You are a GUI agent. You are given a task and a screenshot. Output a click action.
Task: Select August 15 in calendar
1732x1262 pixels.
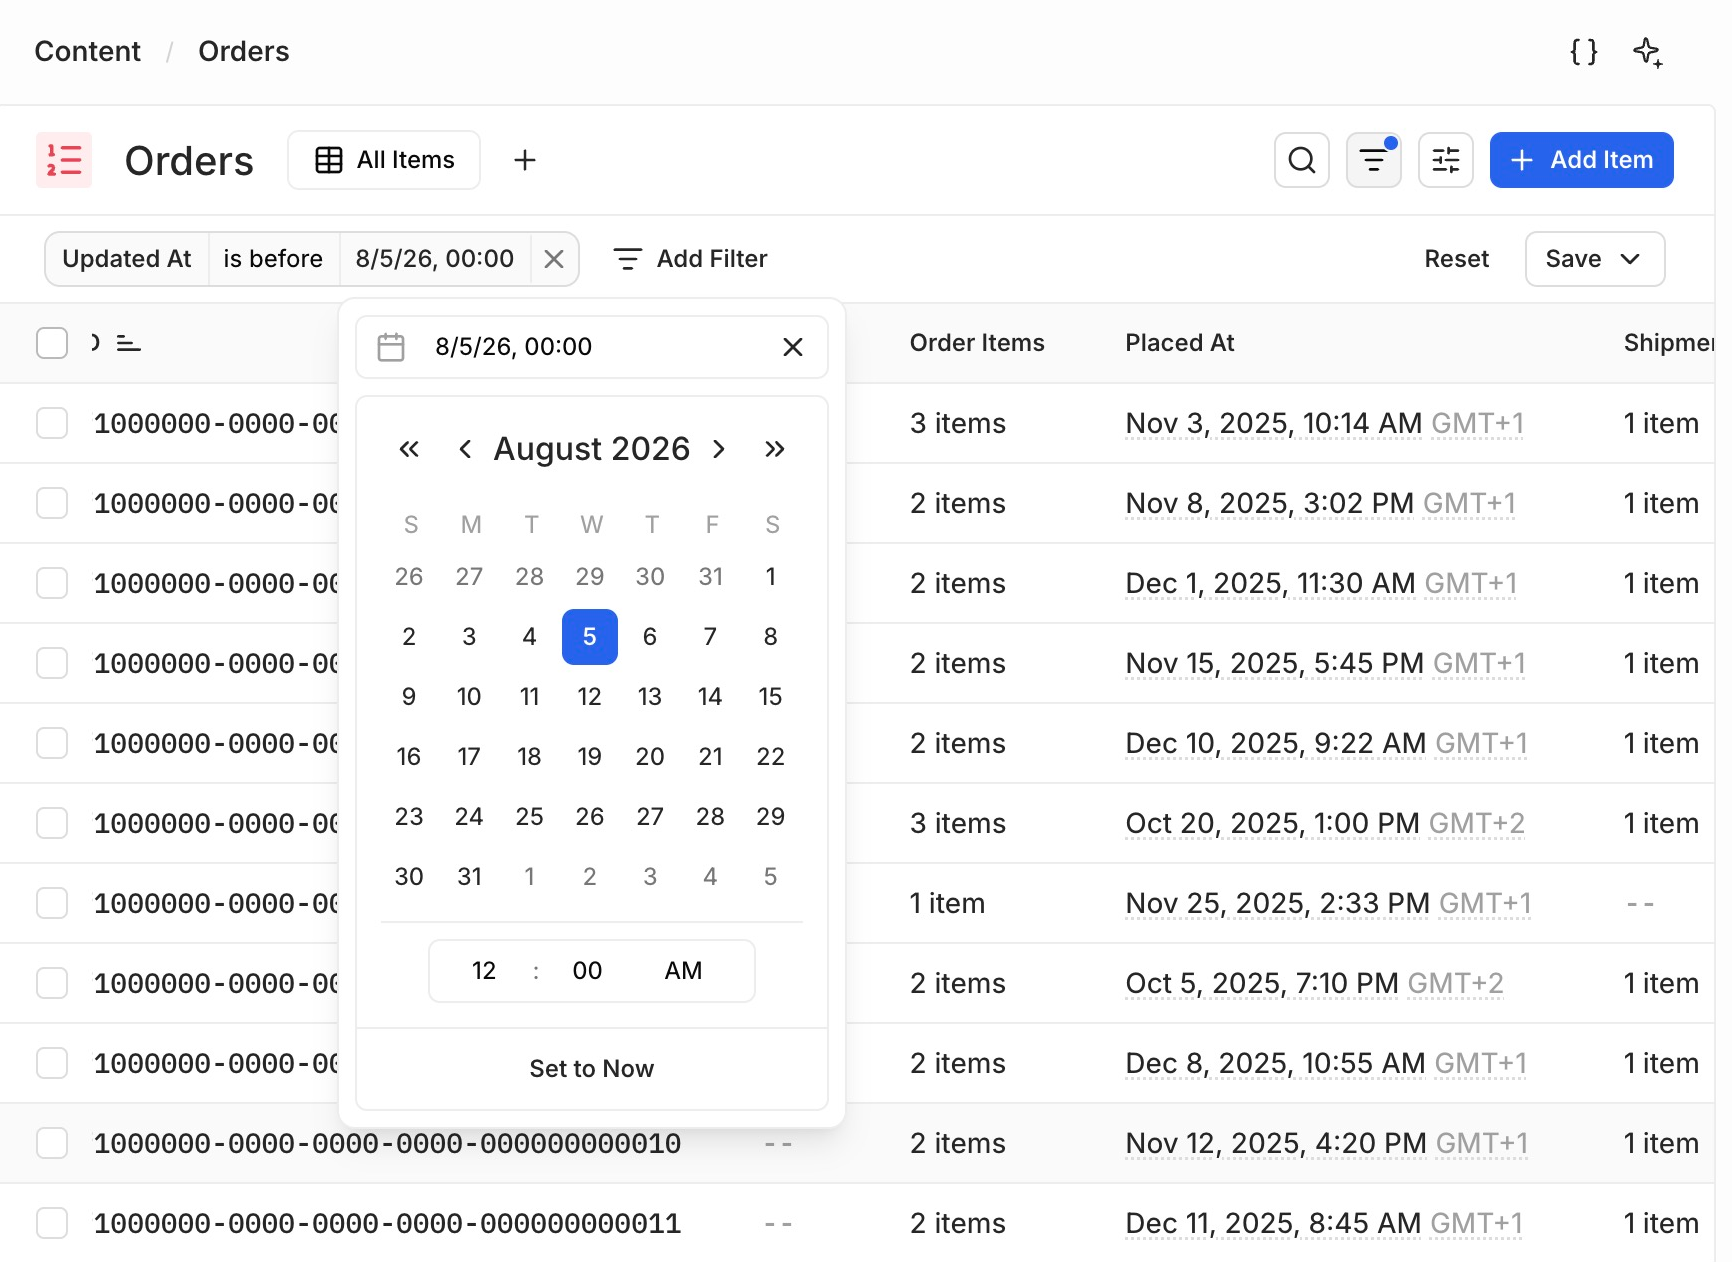[x=771, y=697]
